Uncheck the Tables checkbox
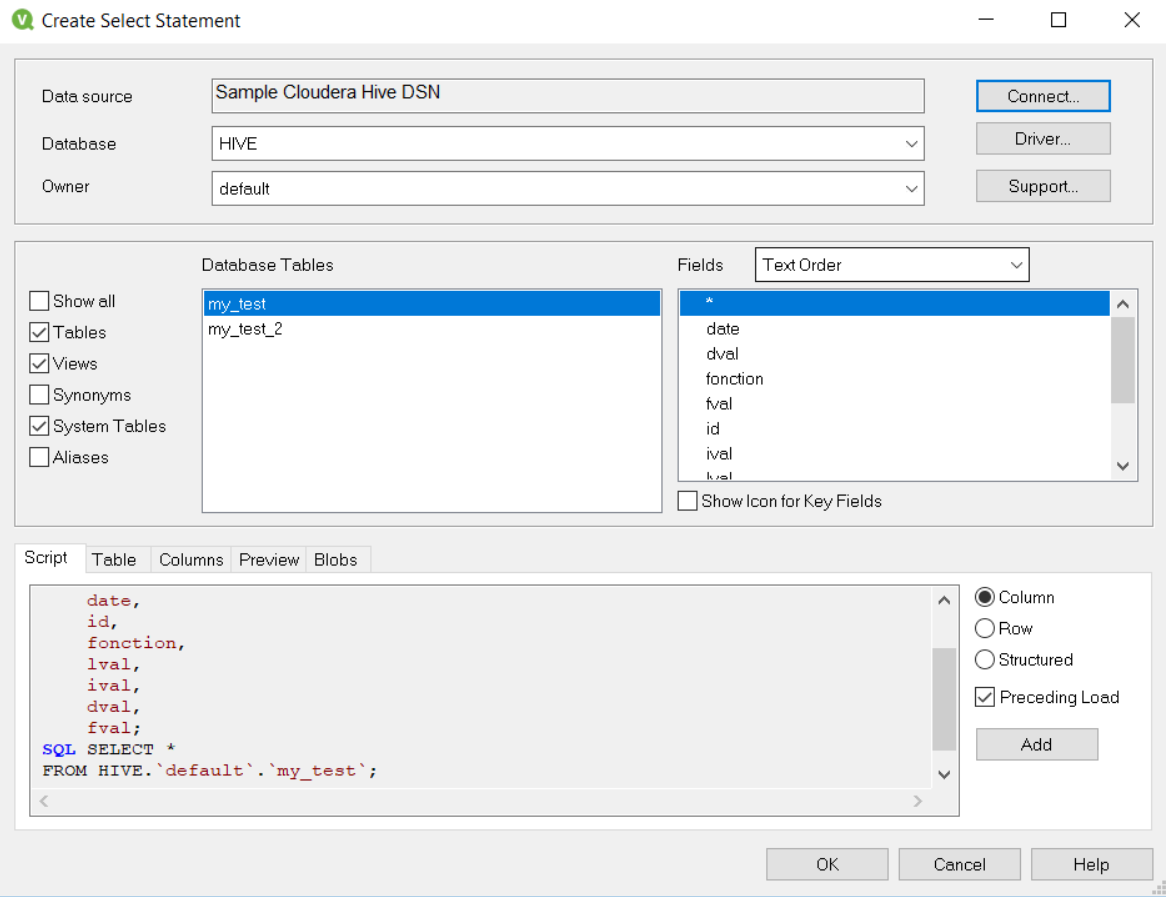The width and height of the screenshot is (1166, 897). pyautogui.click(x=39, y=332)
